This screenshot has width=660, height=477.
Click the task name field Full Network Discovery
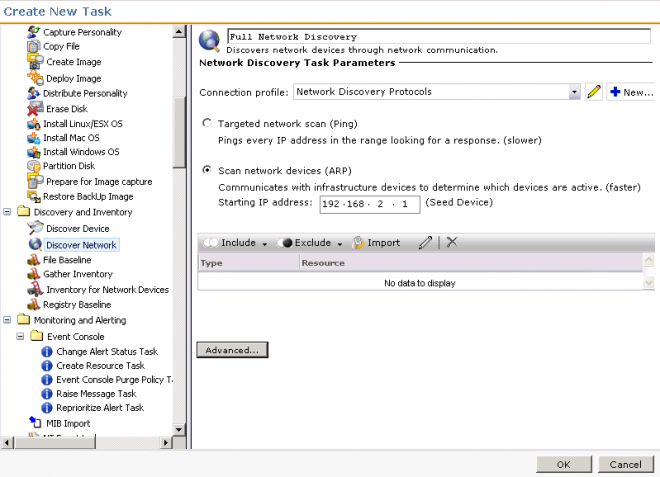pyautogui.click(x=439, y=37)
